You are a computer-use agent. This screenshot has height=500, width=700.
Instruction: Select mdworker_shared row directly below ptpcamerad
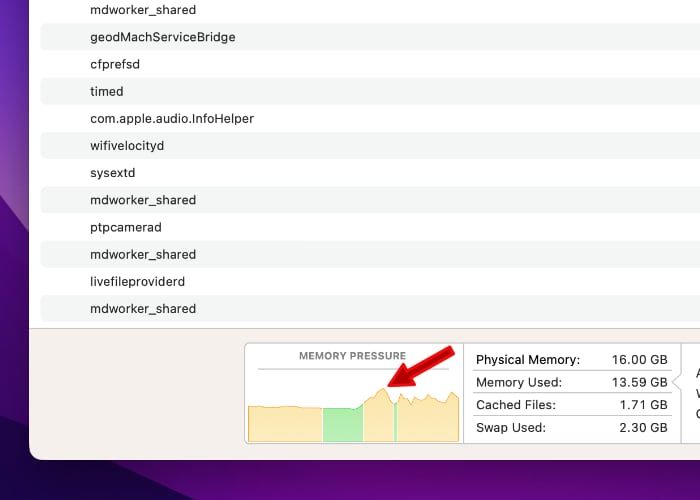pyautogui.click(x=143, y=254)
